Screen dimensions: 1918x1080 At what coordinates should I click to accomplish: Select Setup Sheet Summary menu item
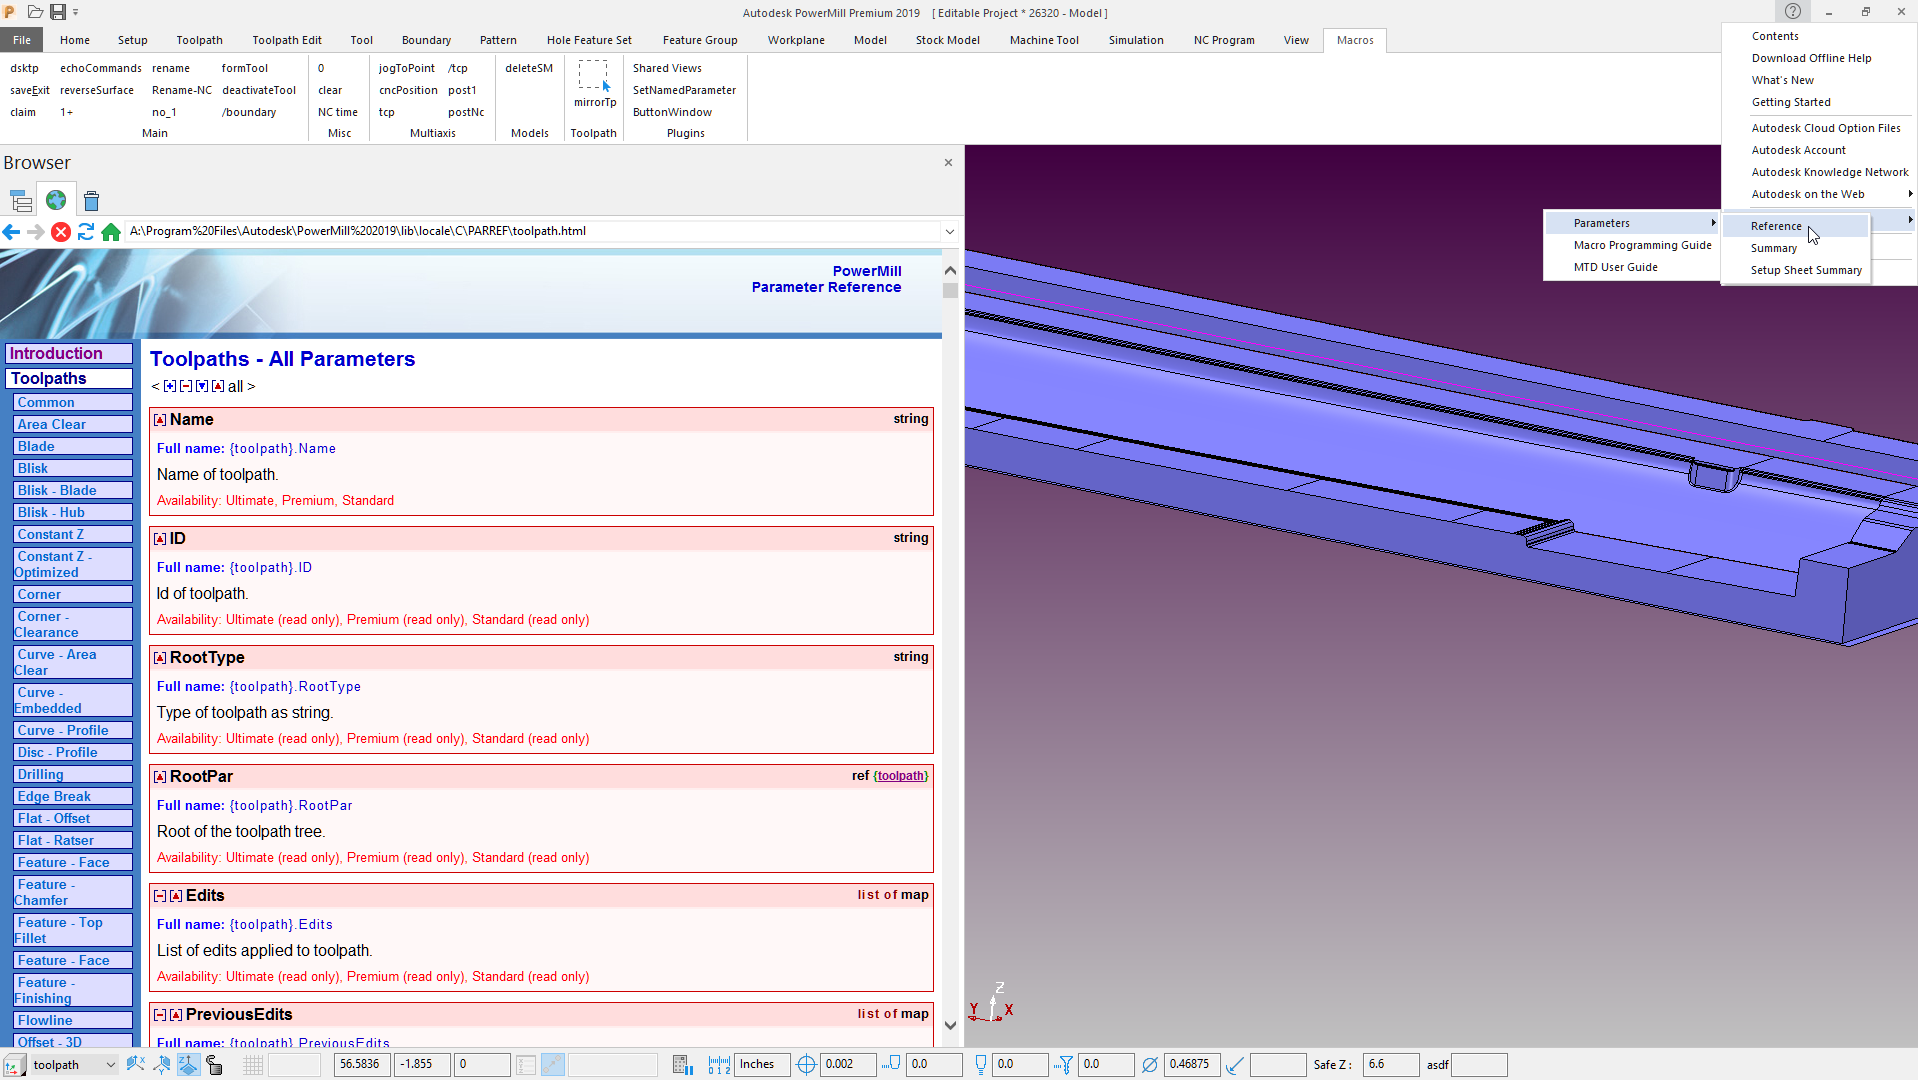coord(1806,270)
